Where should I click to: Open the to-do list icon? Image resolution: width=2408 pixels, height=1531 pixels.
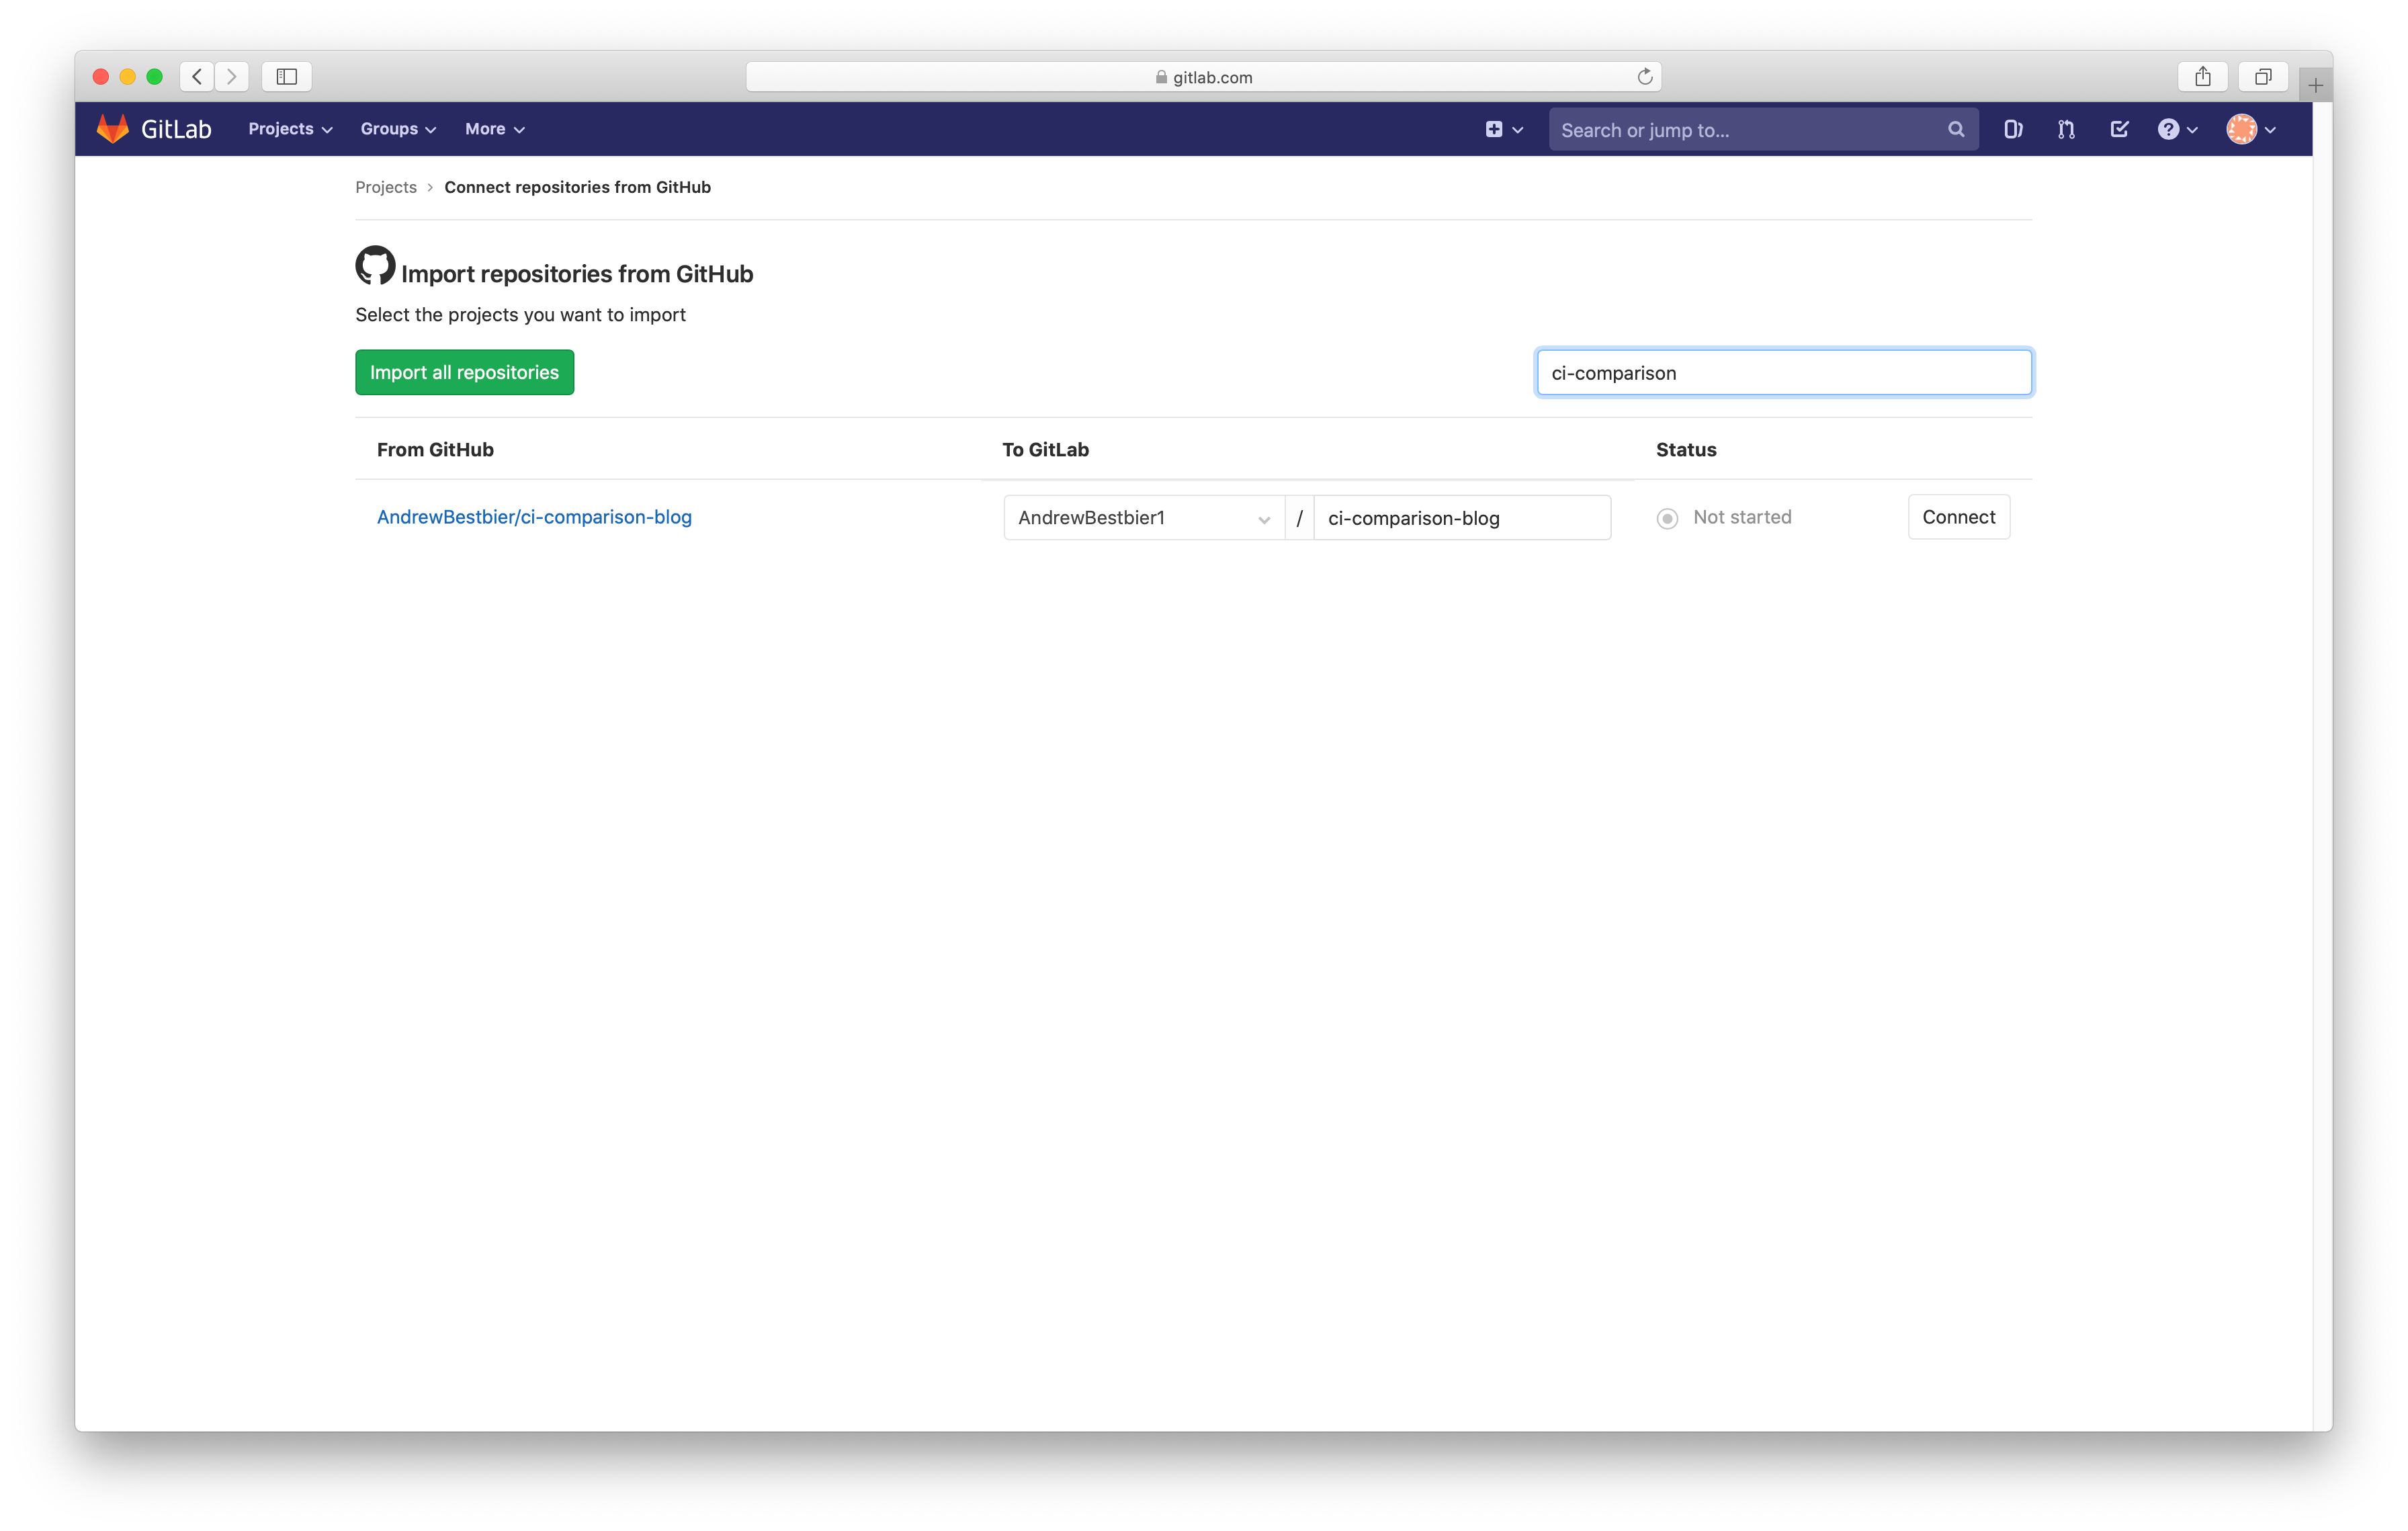coord(2119,129)
